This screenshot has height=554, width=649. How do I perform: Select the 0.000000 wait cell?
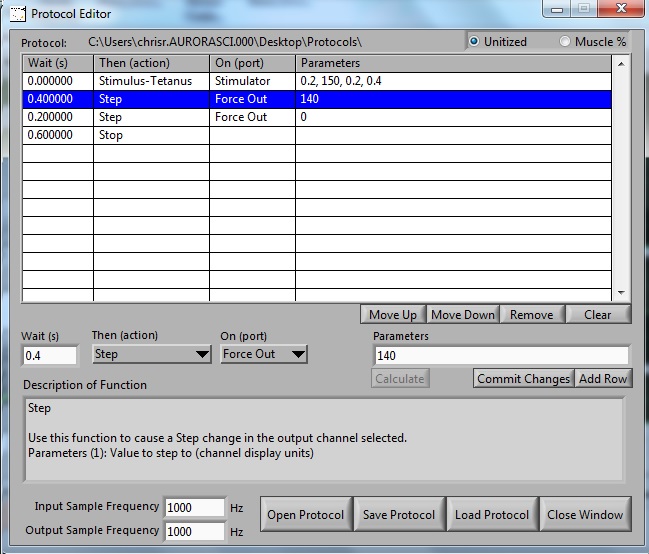58,81
